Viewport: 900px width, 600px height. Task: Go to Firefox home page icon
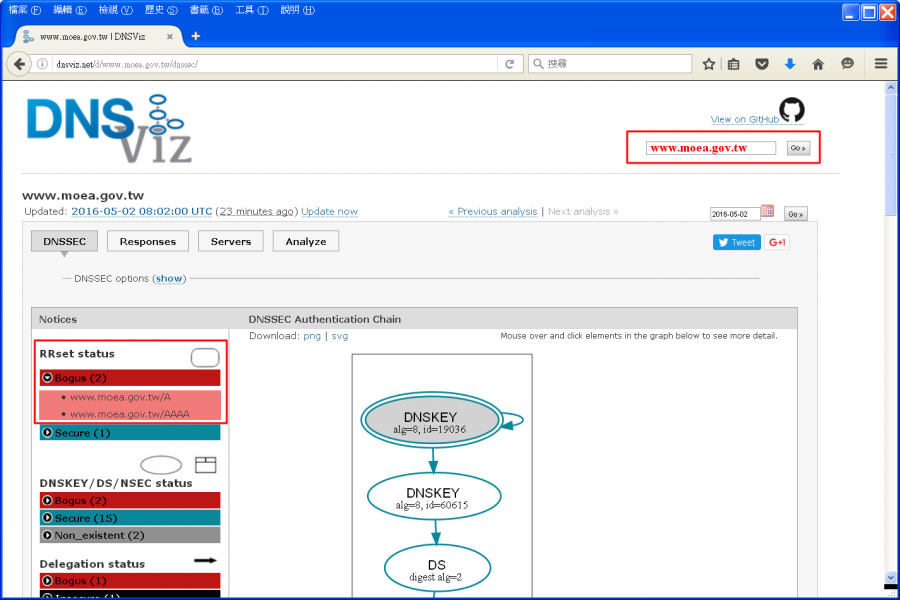(818, 64)
